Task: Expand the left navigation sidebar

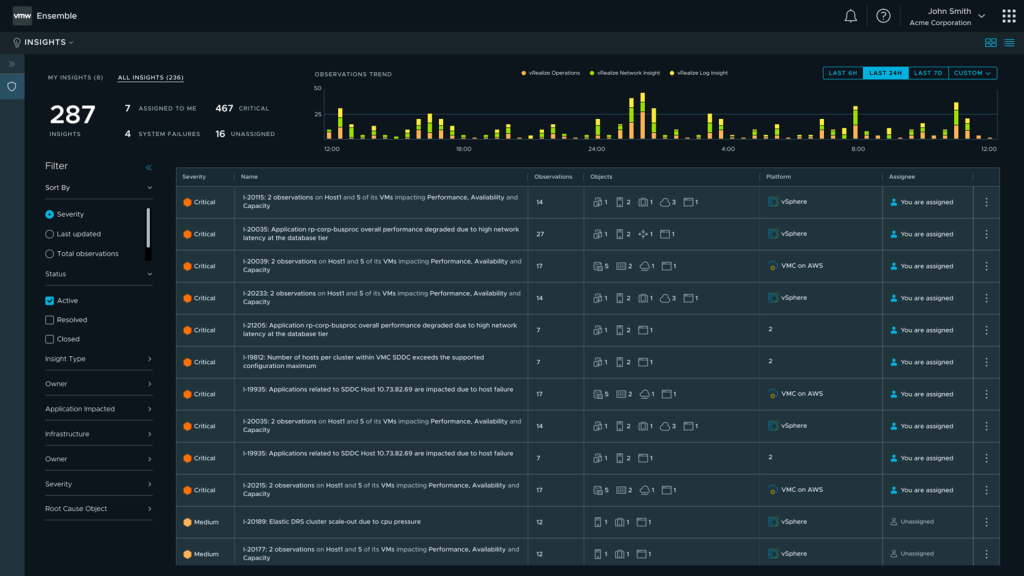Action: click(12, 64)
